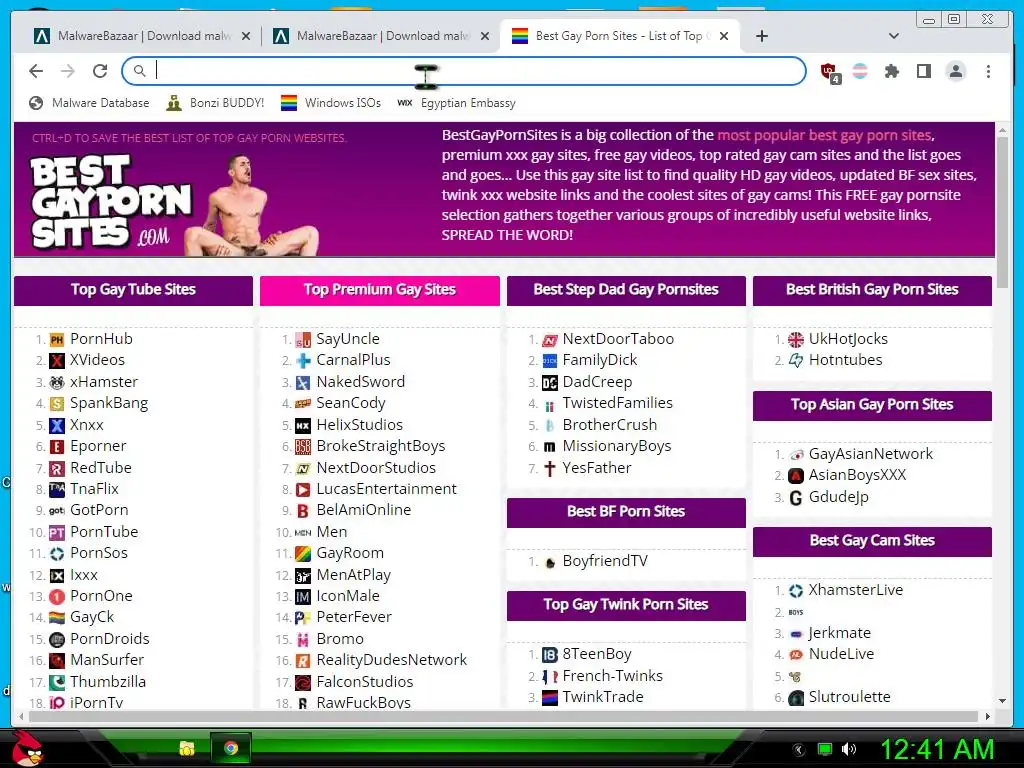
Task: Follow the 'most popular best gay porn sites' link
Action: point(824,135)
